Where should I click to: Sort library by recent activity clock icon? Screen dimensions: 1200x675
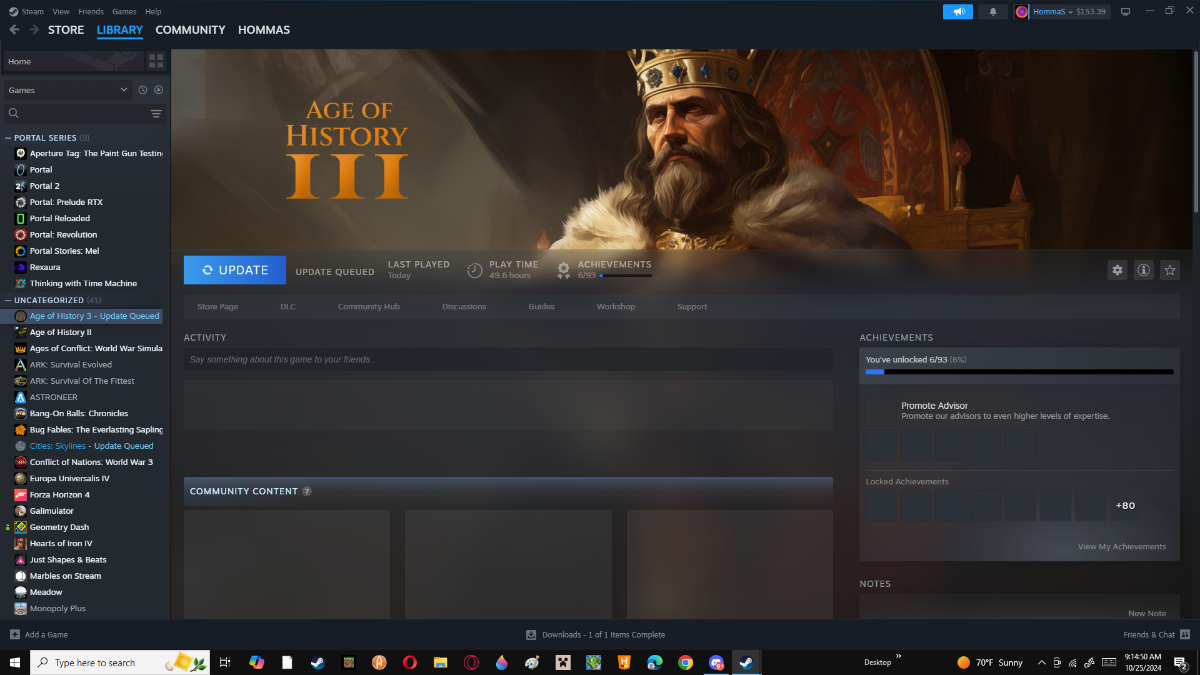pyautogui.click(x=143, y=90)
